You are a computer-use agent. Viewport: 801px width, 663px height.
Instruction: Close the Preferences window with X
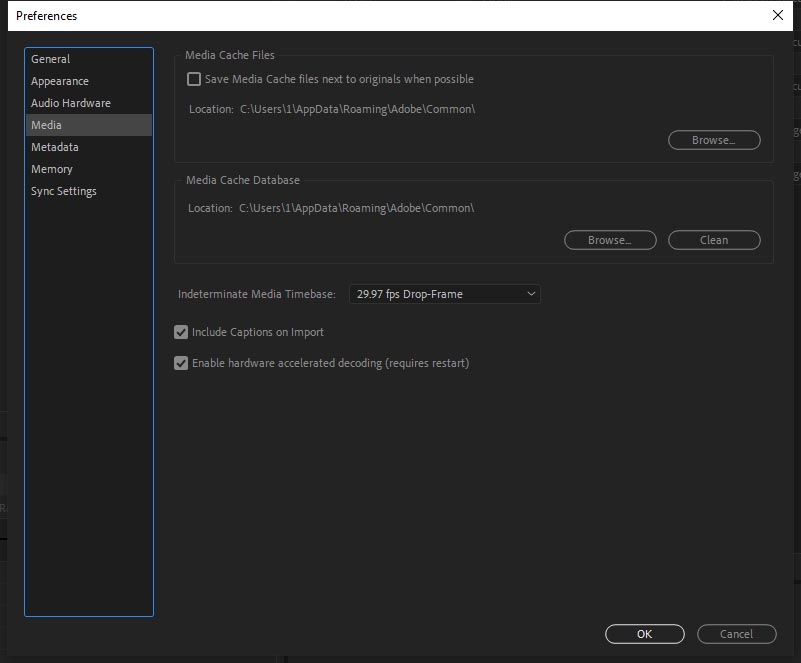[x=778, y=15]
